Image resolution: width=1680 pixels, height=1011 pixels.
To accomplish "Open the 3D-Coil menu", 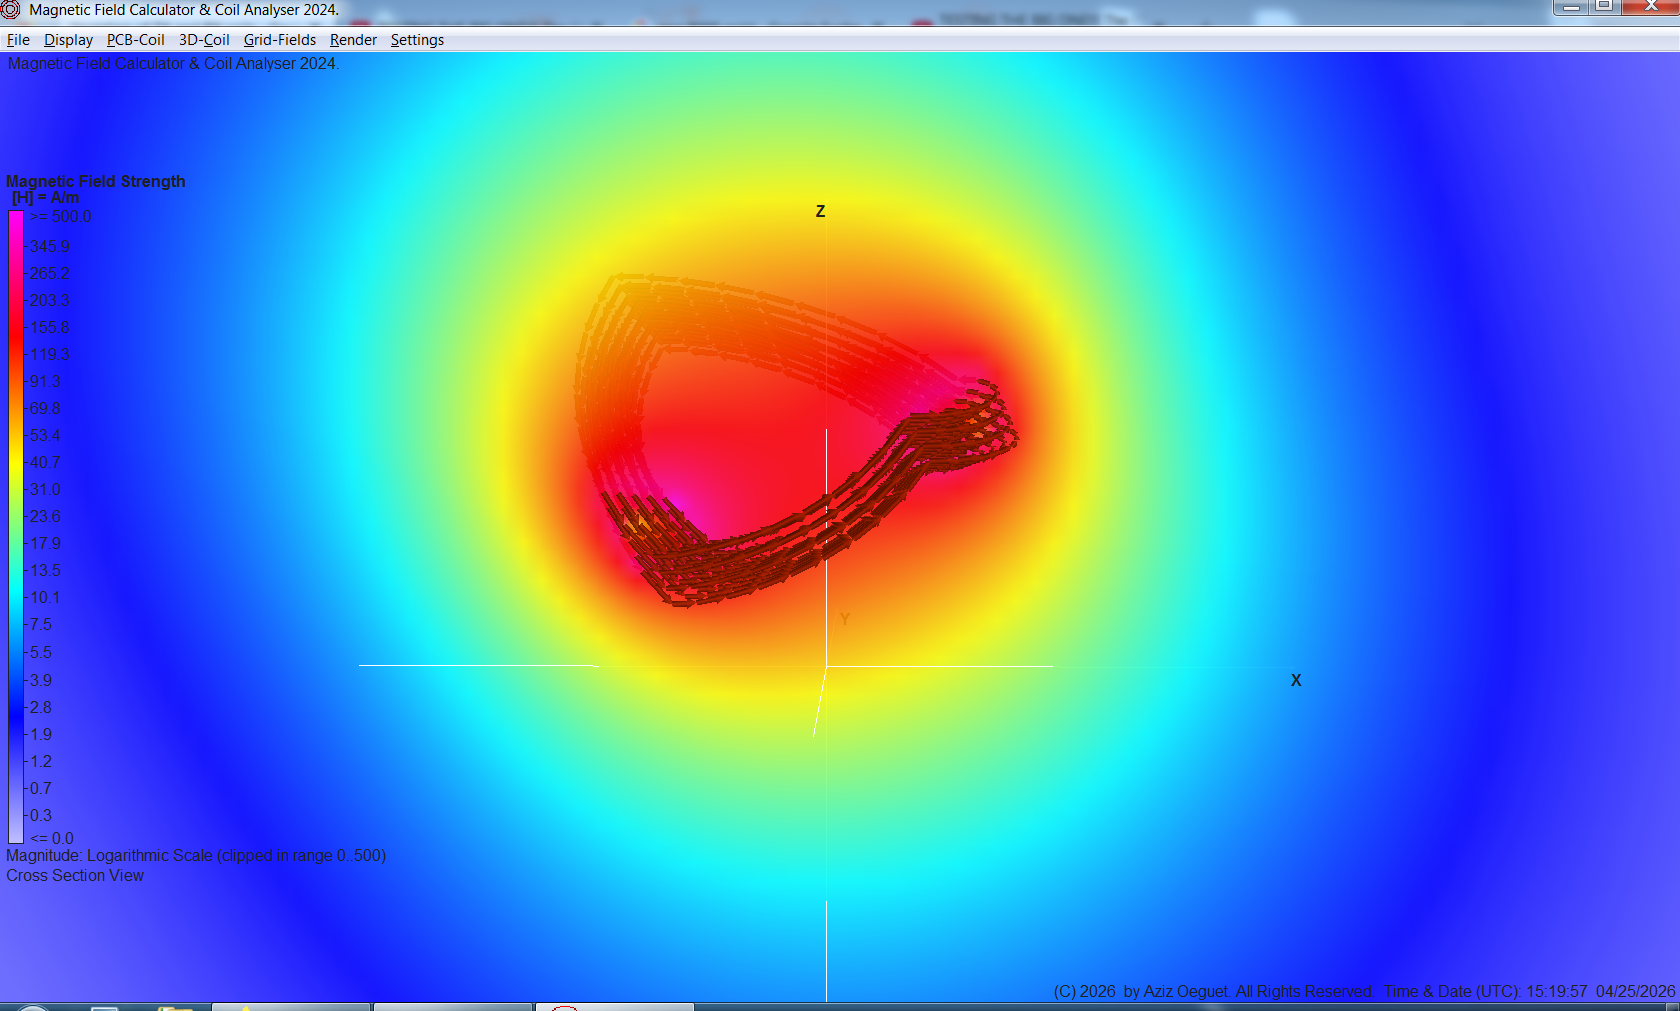I will click(204, 40).
